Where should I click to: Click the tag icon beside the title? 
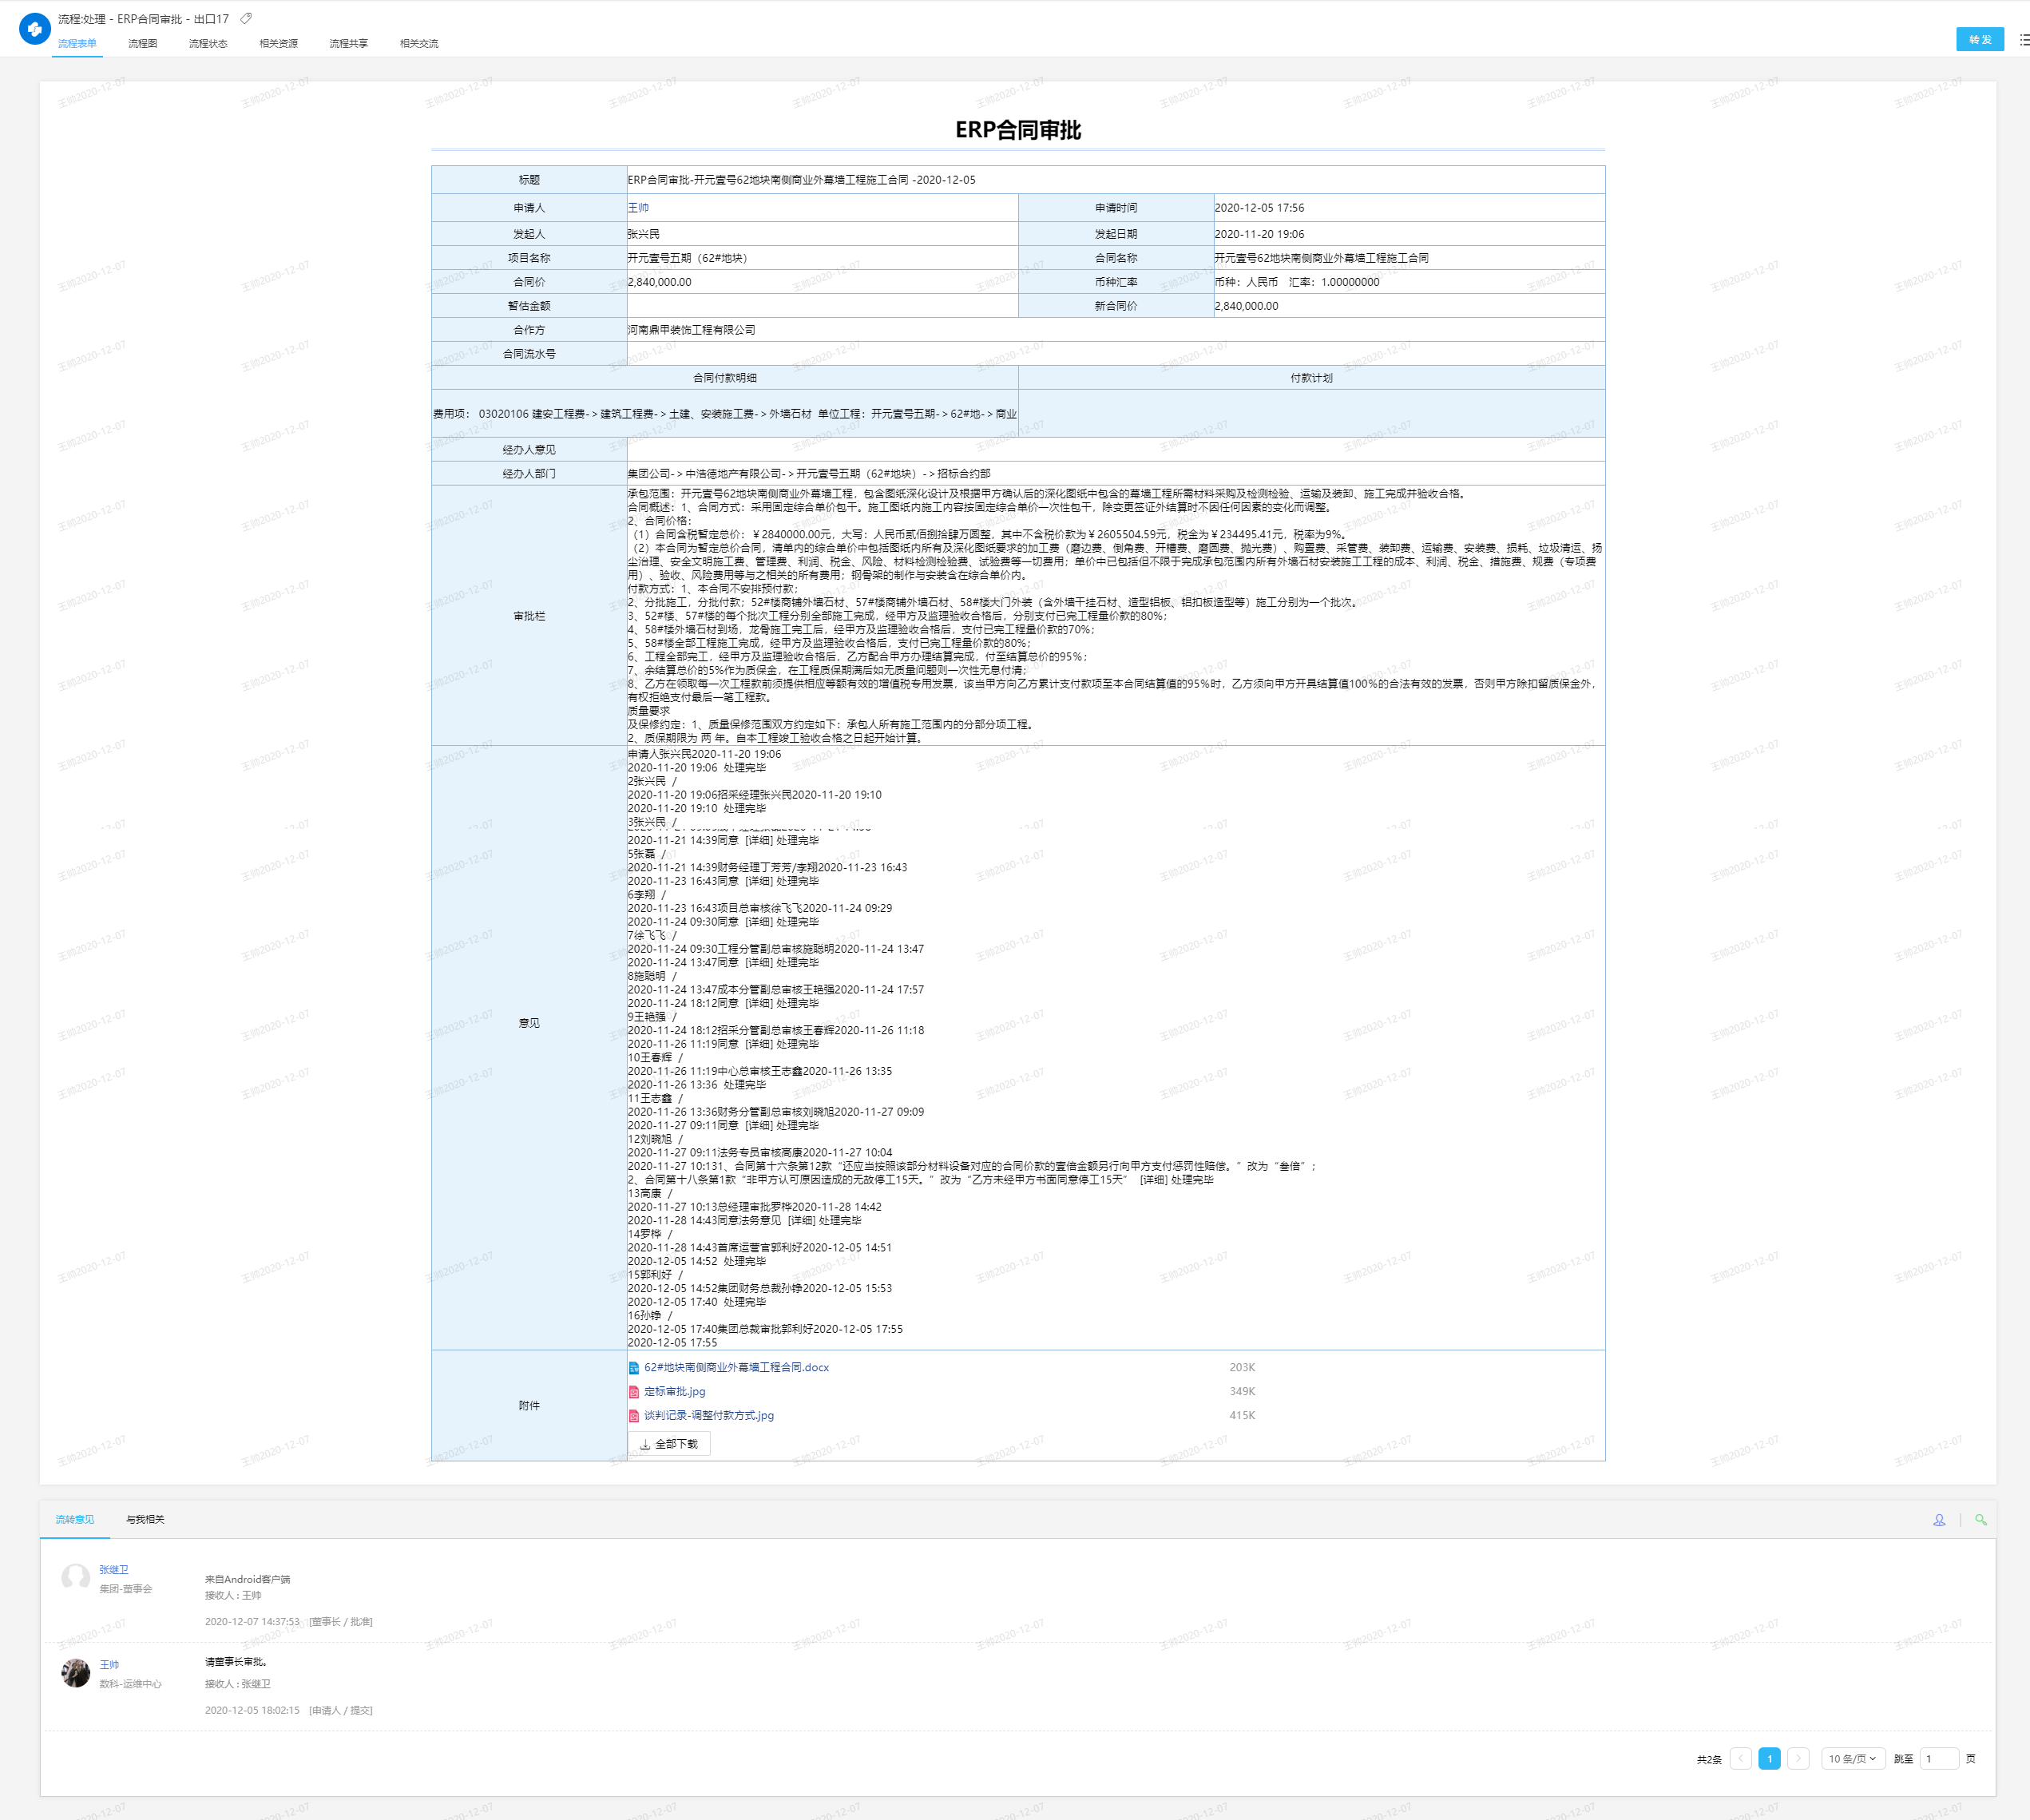coord(246,18)
